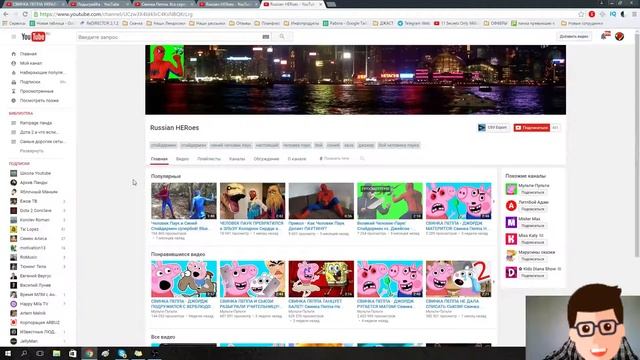
Task: Go to Home icon in sidebar
Action: click(x=13, y=54)
